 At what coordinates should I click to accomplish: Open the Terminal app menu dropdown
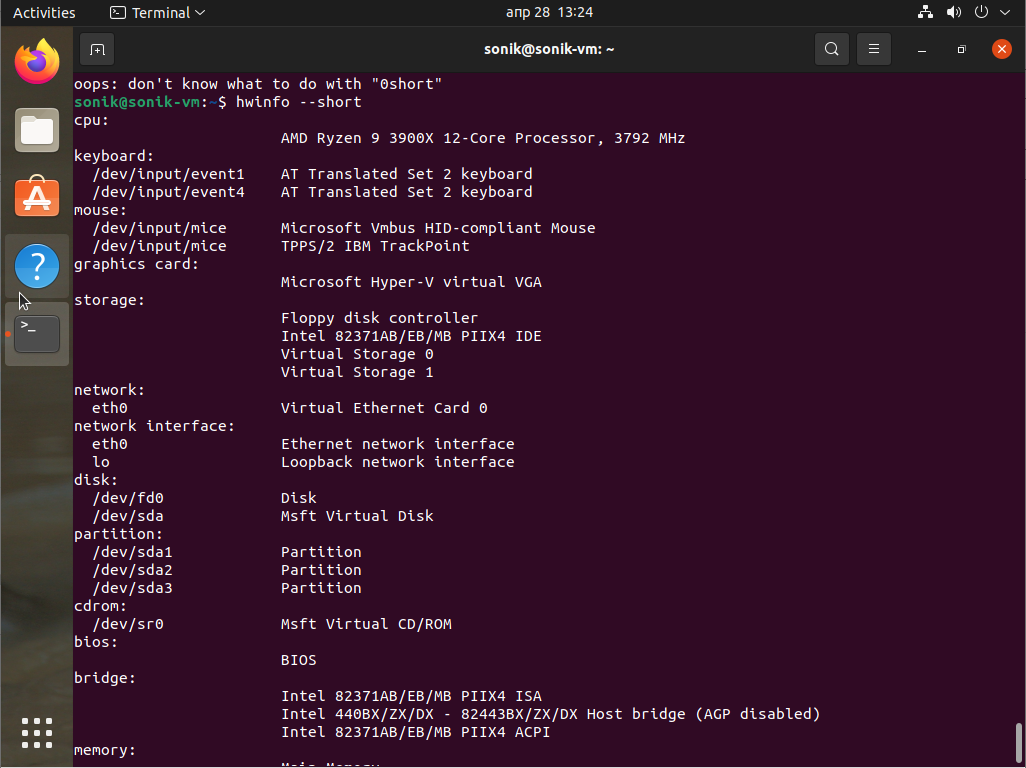pos(158,13)
